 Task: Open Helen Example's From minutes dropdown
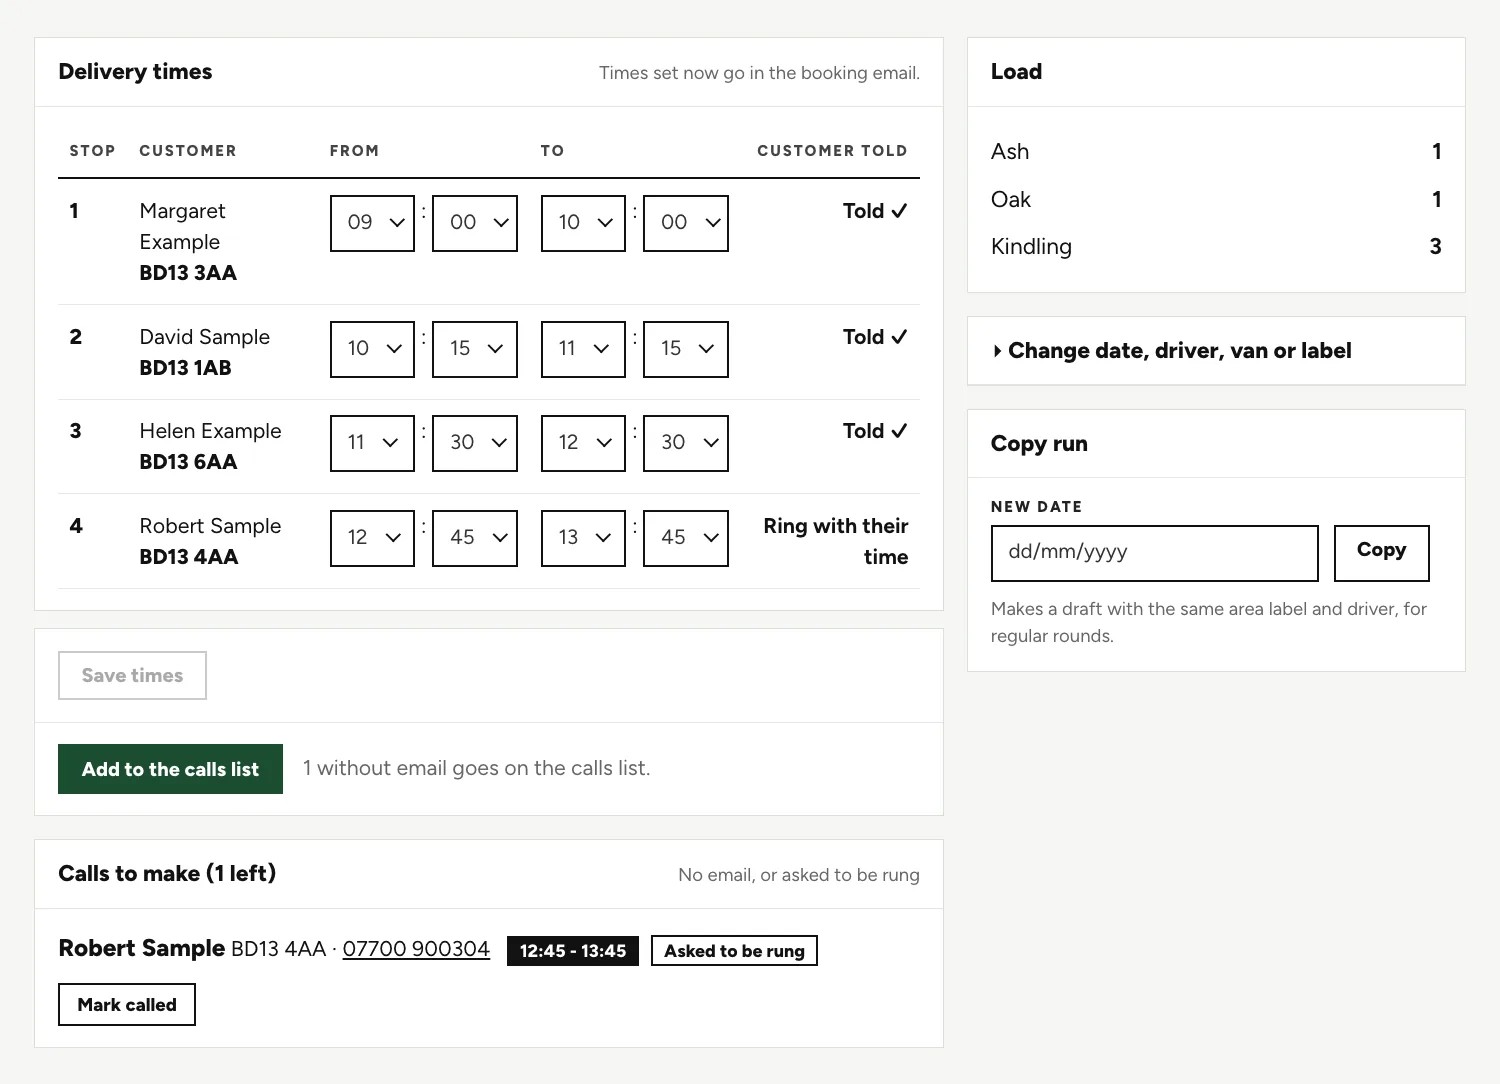coord(475,443)
